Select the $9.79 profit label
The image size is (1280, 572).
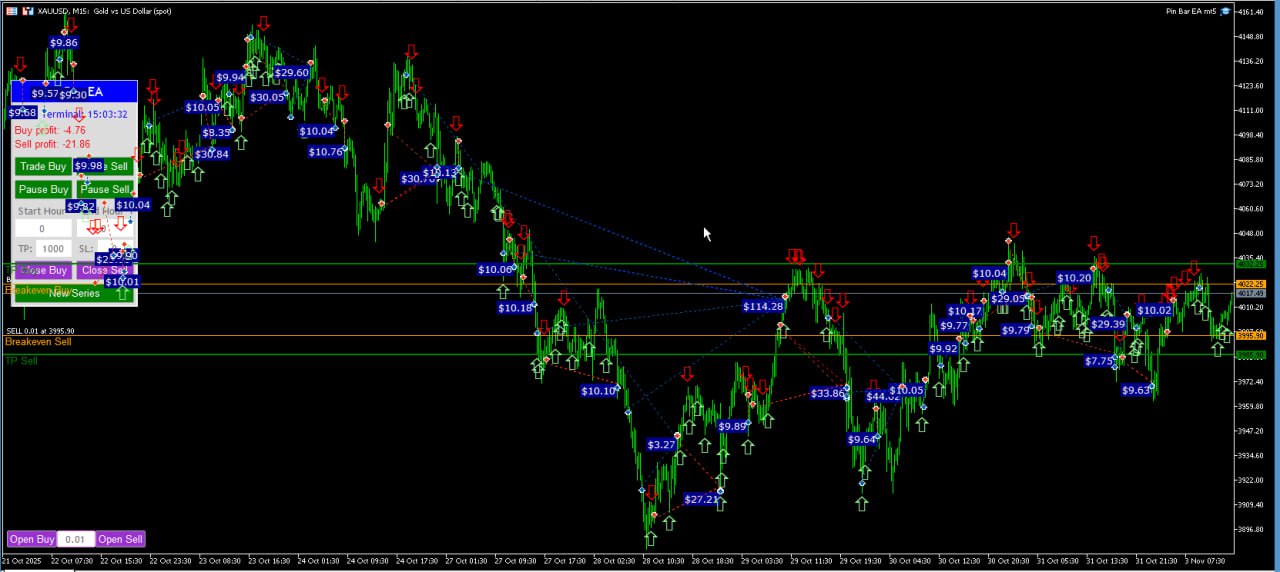coord(1016,330)
